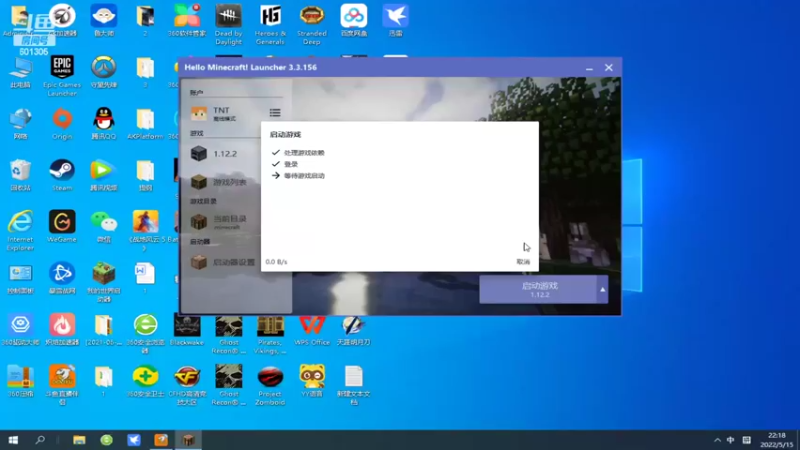Image resolution: width=800 pixels, height=450 pixels.
Task: Open 此电脑 desktop icon
Action: [20, 72]
